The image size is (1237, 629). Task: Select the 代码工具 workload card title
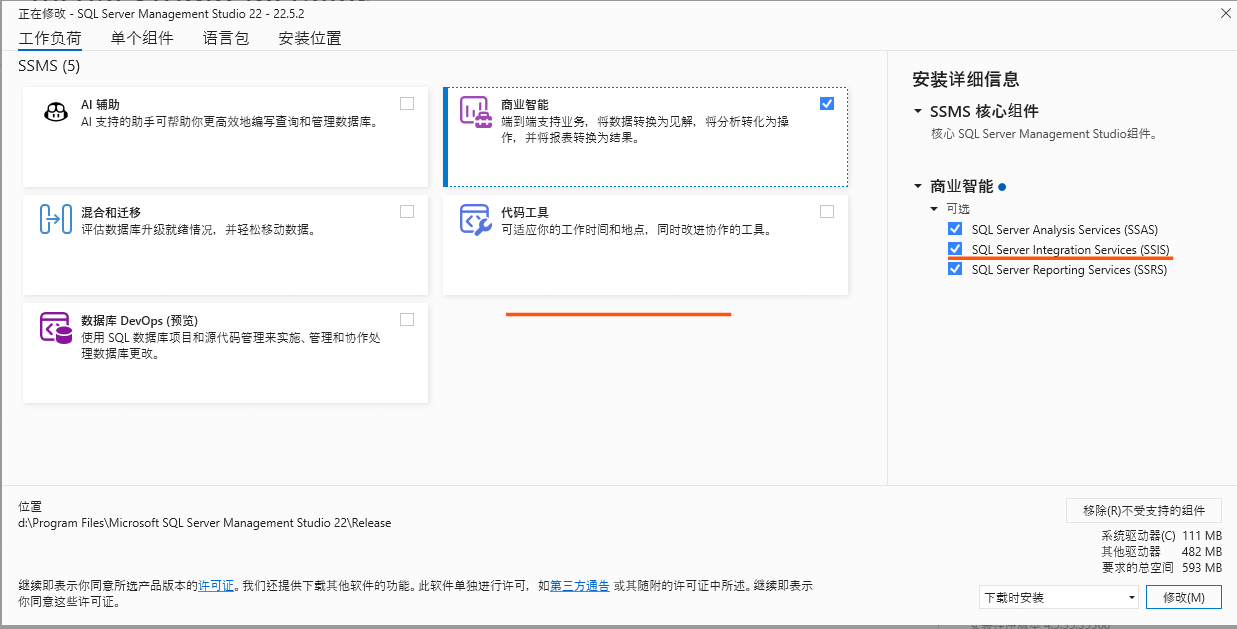[x=525, y=212]
